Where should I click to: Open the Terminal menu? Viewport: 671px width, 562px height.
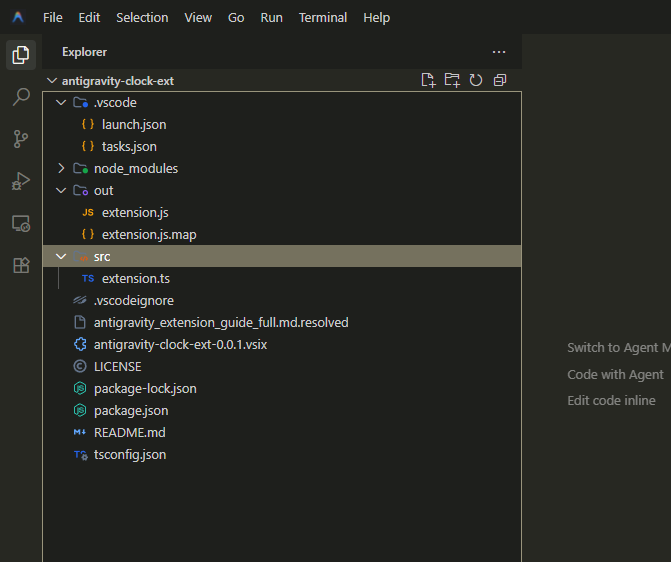pos(323,18)
